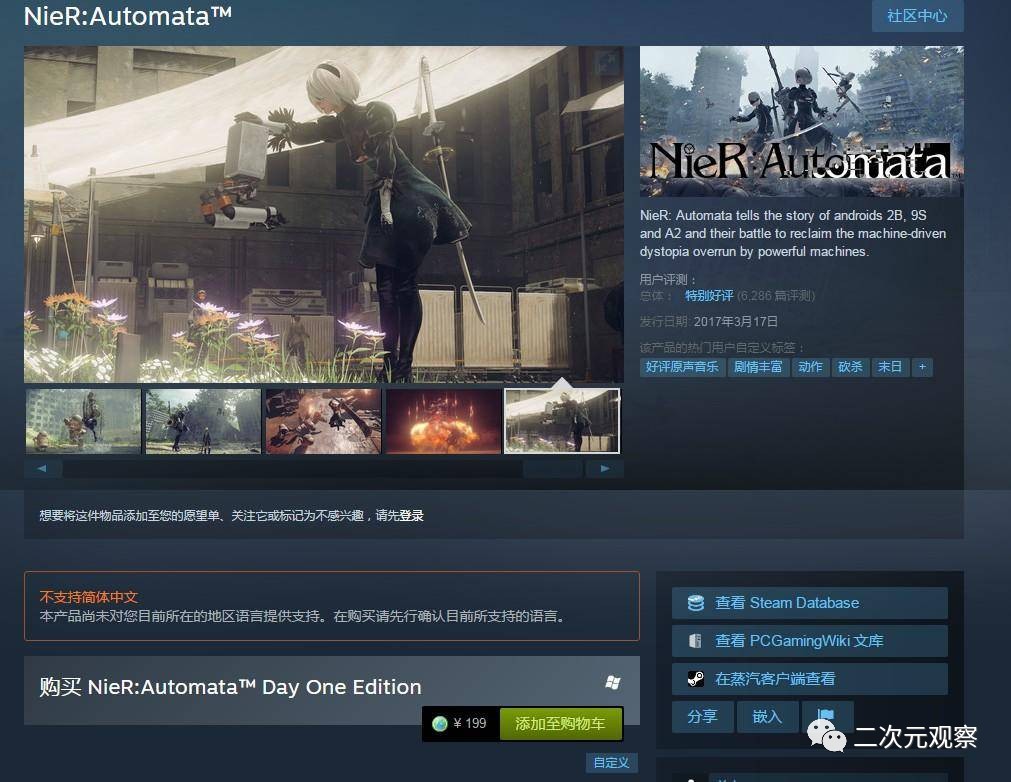The image size is (1011, 782).
Task: Go to 社区中心 in the top bar
Action: pos(917,16)
